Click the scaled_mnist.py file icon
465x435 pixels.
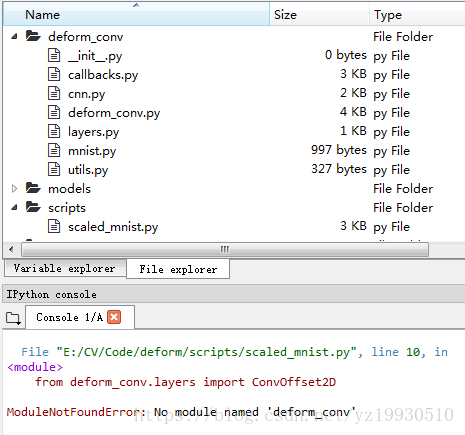coord(54,226)
